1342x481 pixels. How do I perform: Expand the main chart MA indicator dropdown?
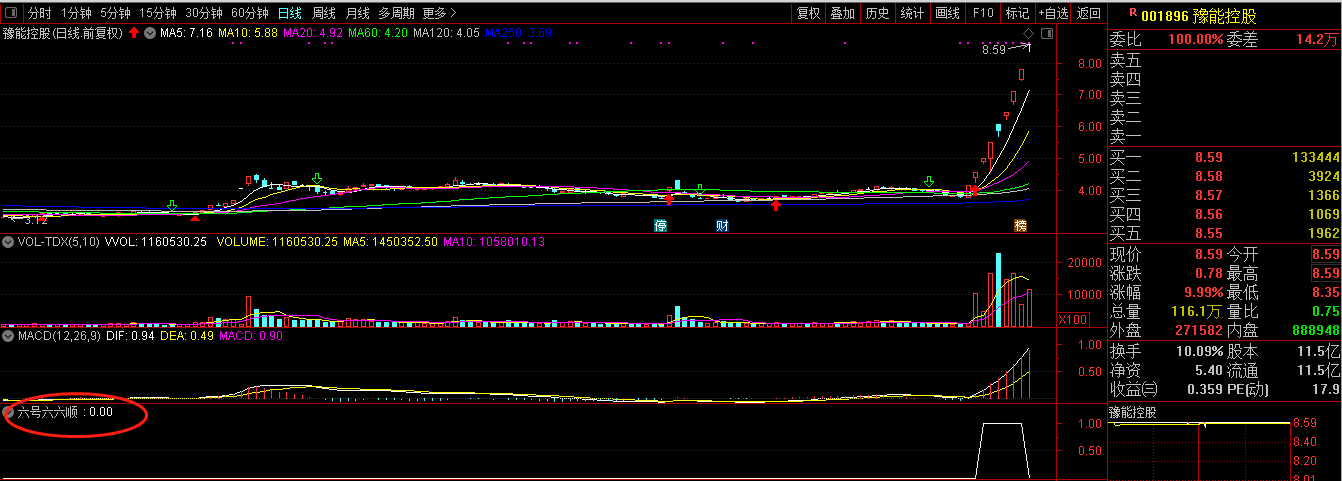(x=150, y=33)
